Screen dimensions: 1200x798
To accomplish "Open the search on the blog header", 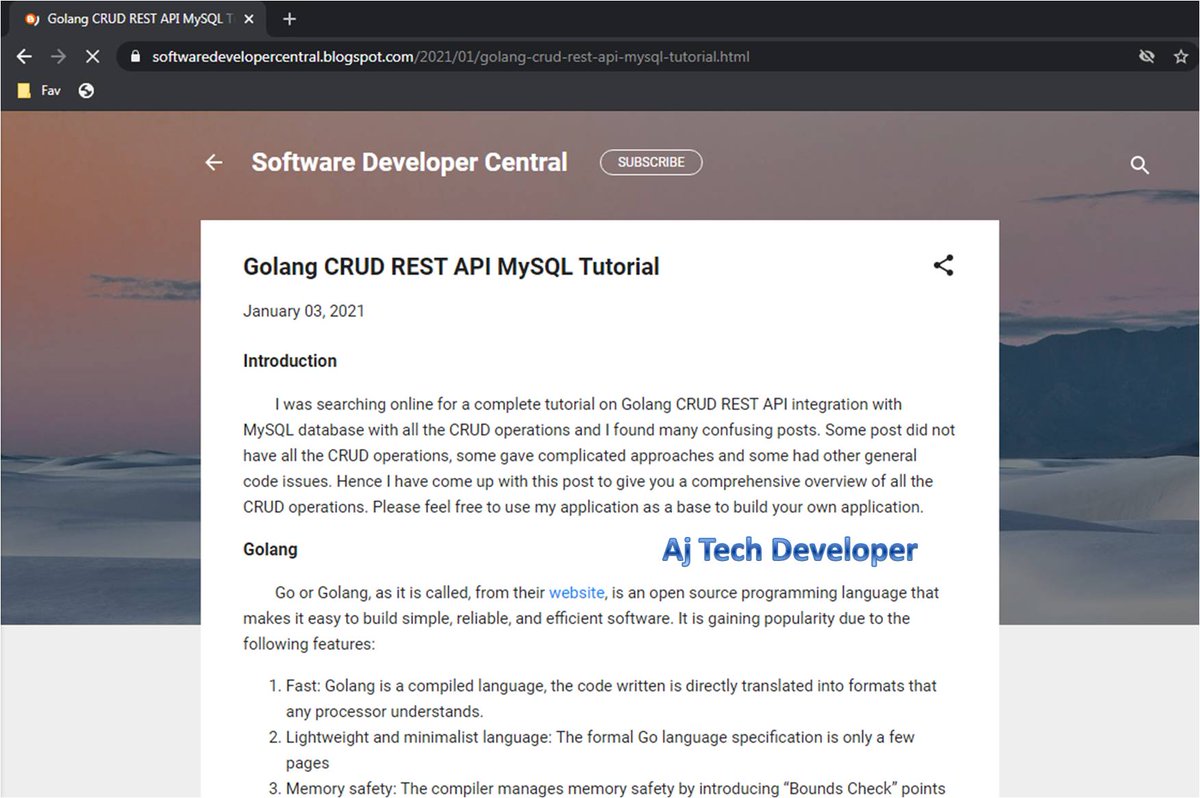I will click(1139, 165).
